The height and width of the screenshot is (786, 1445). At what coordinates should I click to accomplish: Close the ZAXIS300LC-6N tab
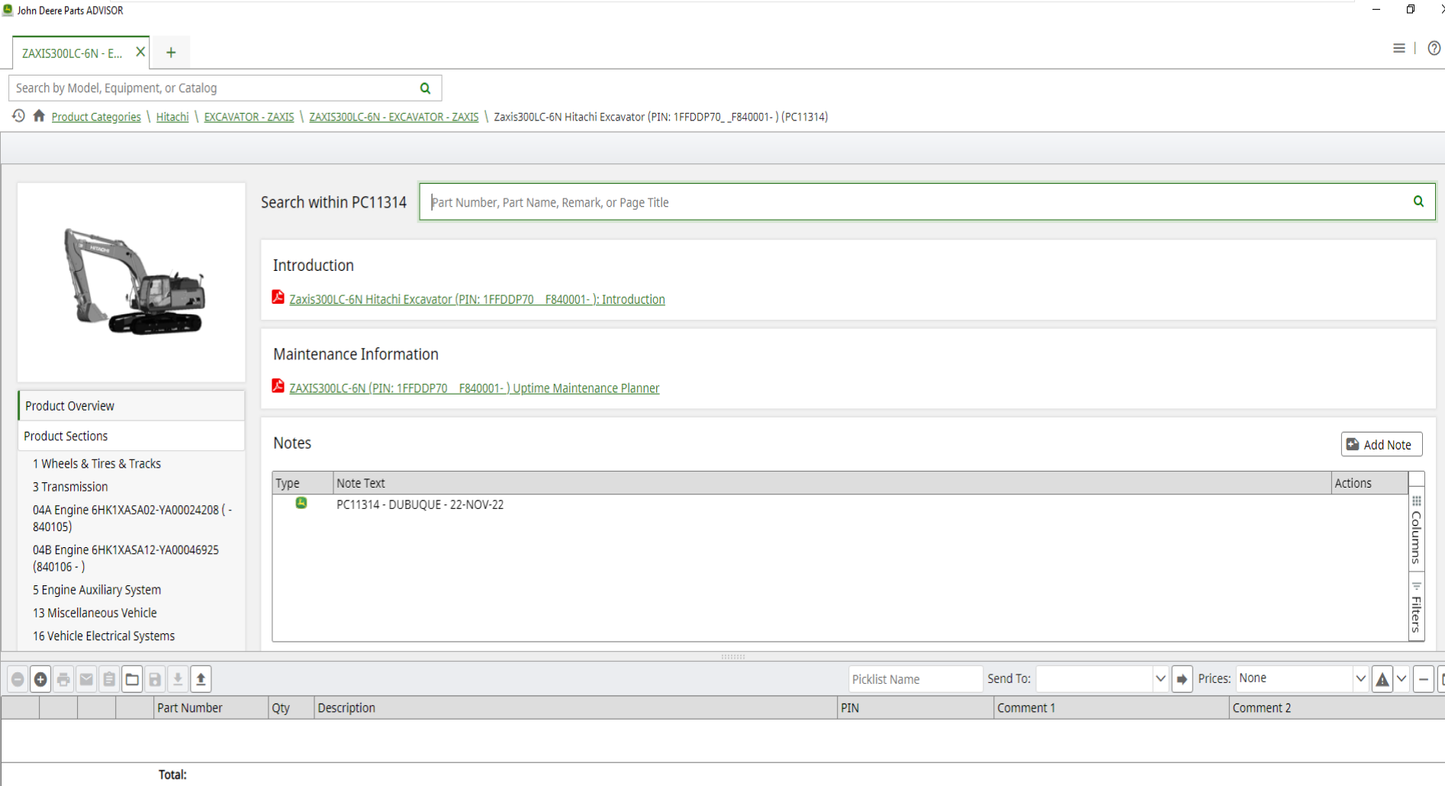140,52
